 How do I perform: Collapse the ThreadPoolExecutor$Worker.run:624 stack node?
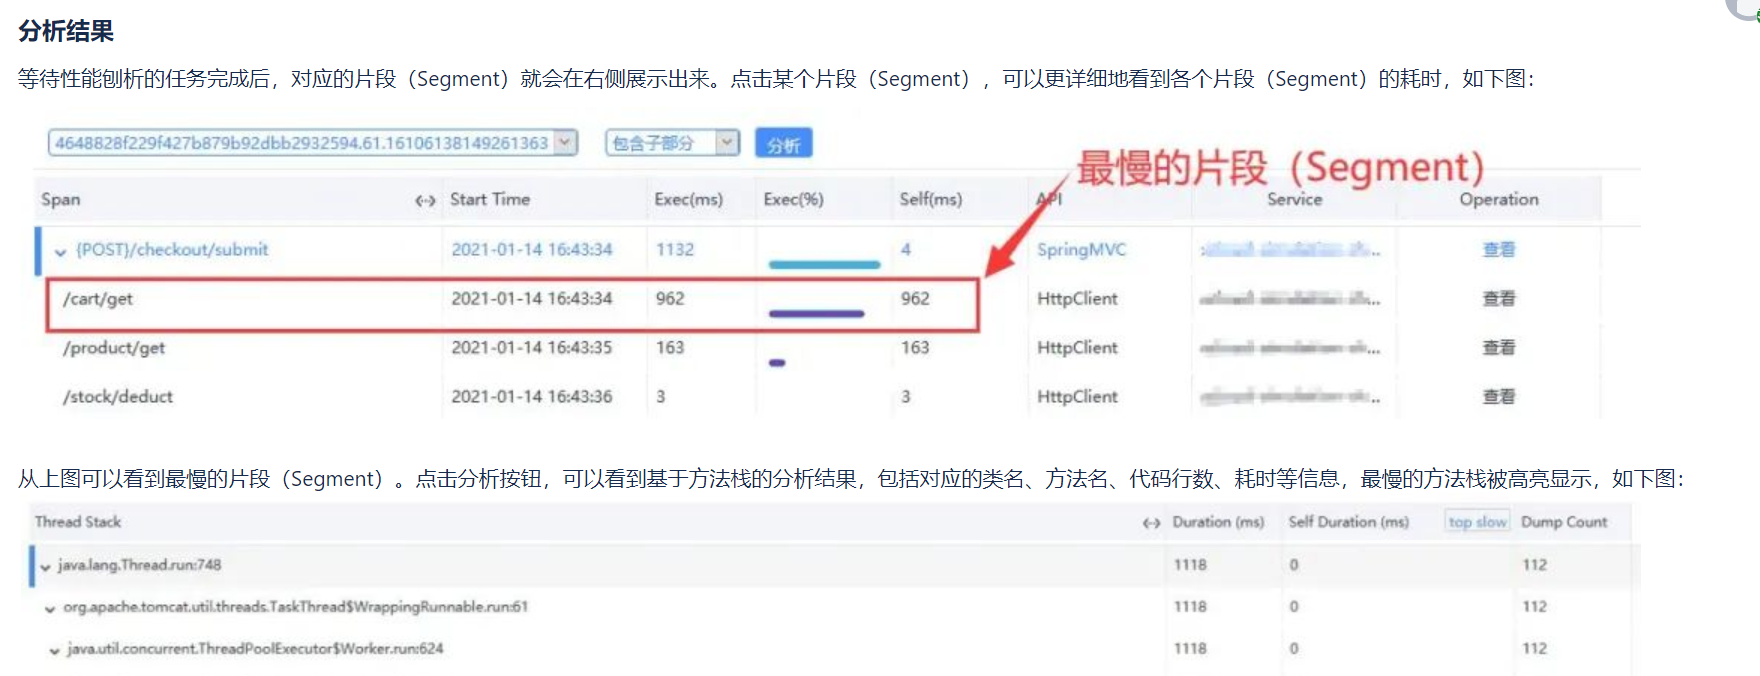pos(54,650)
